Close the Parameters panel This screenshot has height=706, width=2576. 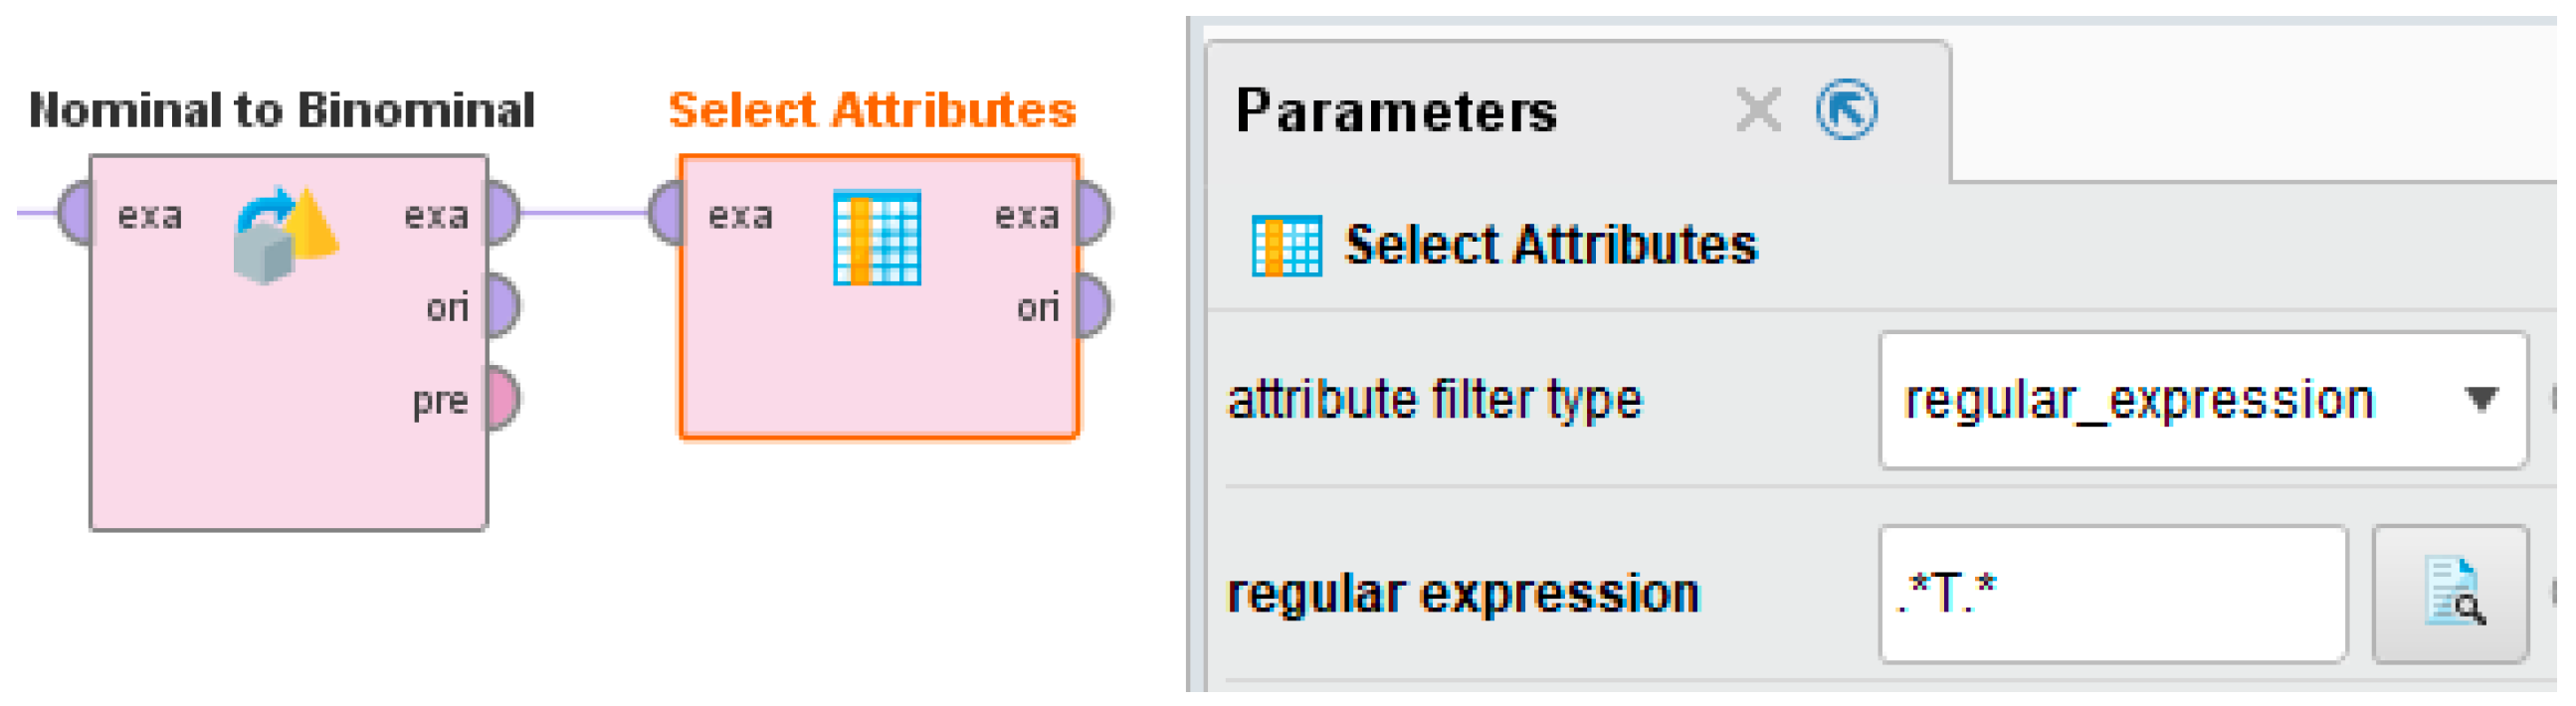1758,109
